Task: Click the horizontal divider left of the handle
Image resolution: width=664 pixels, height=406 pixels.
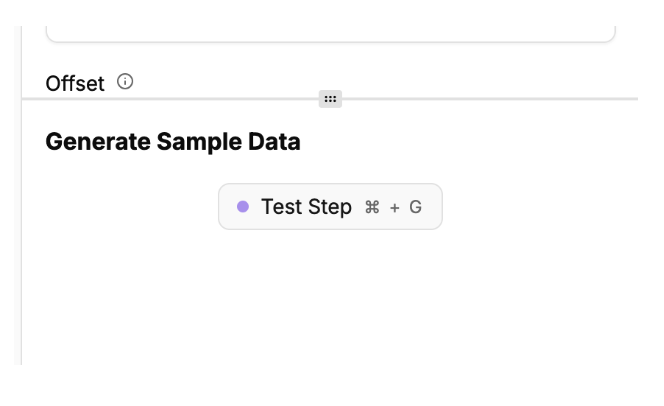Action: 170,99
